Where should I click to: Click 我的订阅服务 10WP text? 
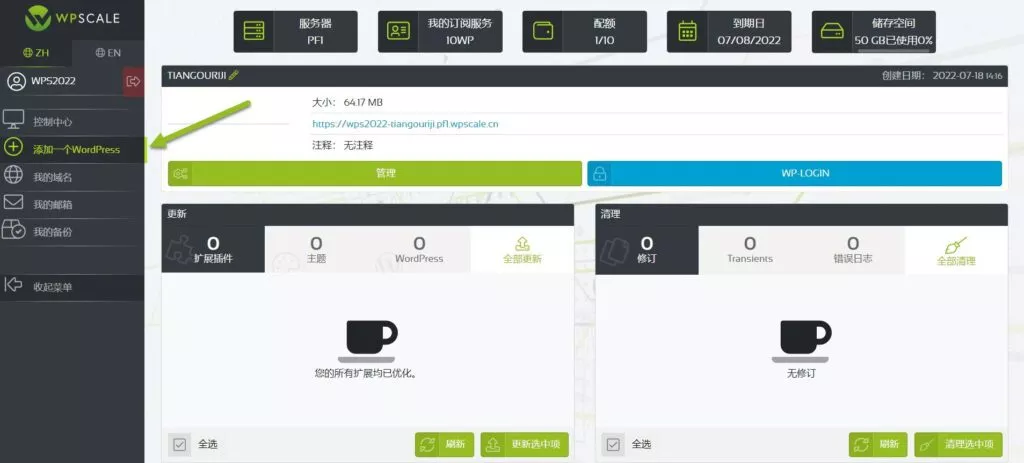(x=460, y=31)
